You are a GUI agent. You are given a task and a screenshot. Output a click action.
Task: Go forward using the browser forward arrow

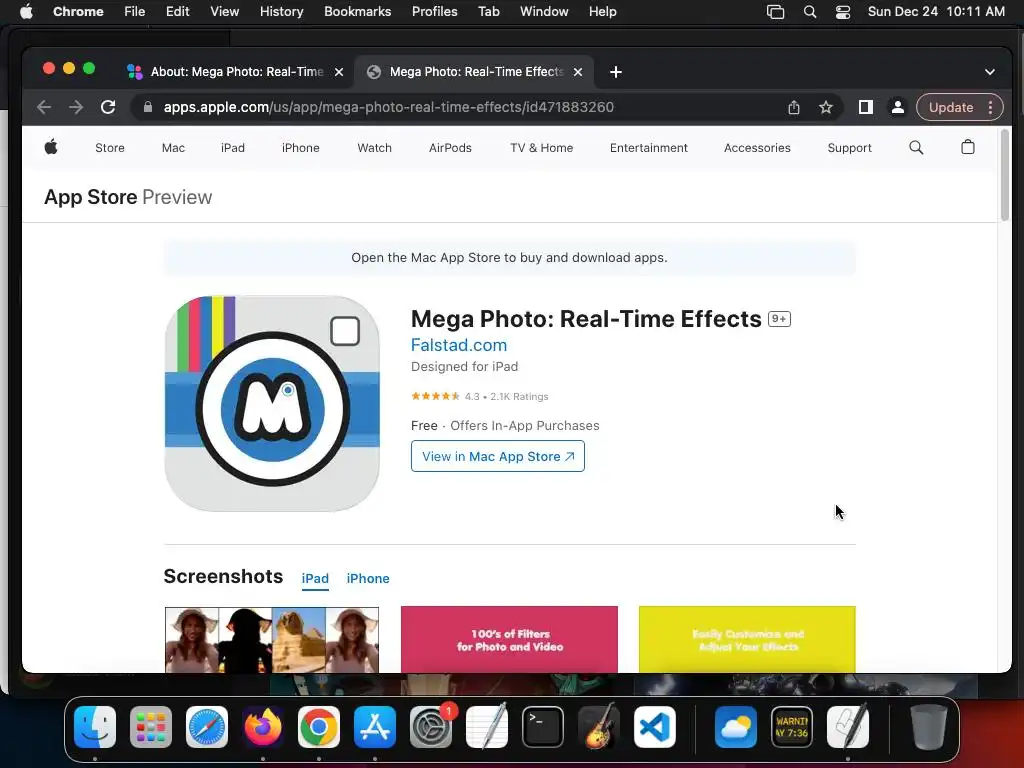[x=76, y=107]
